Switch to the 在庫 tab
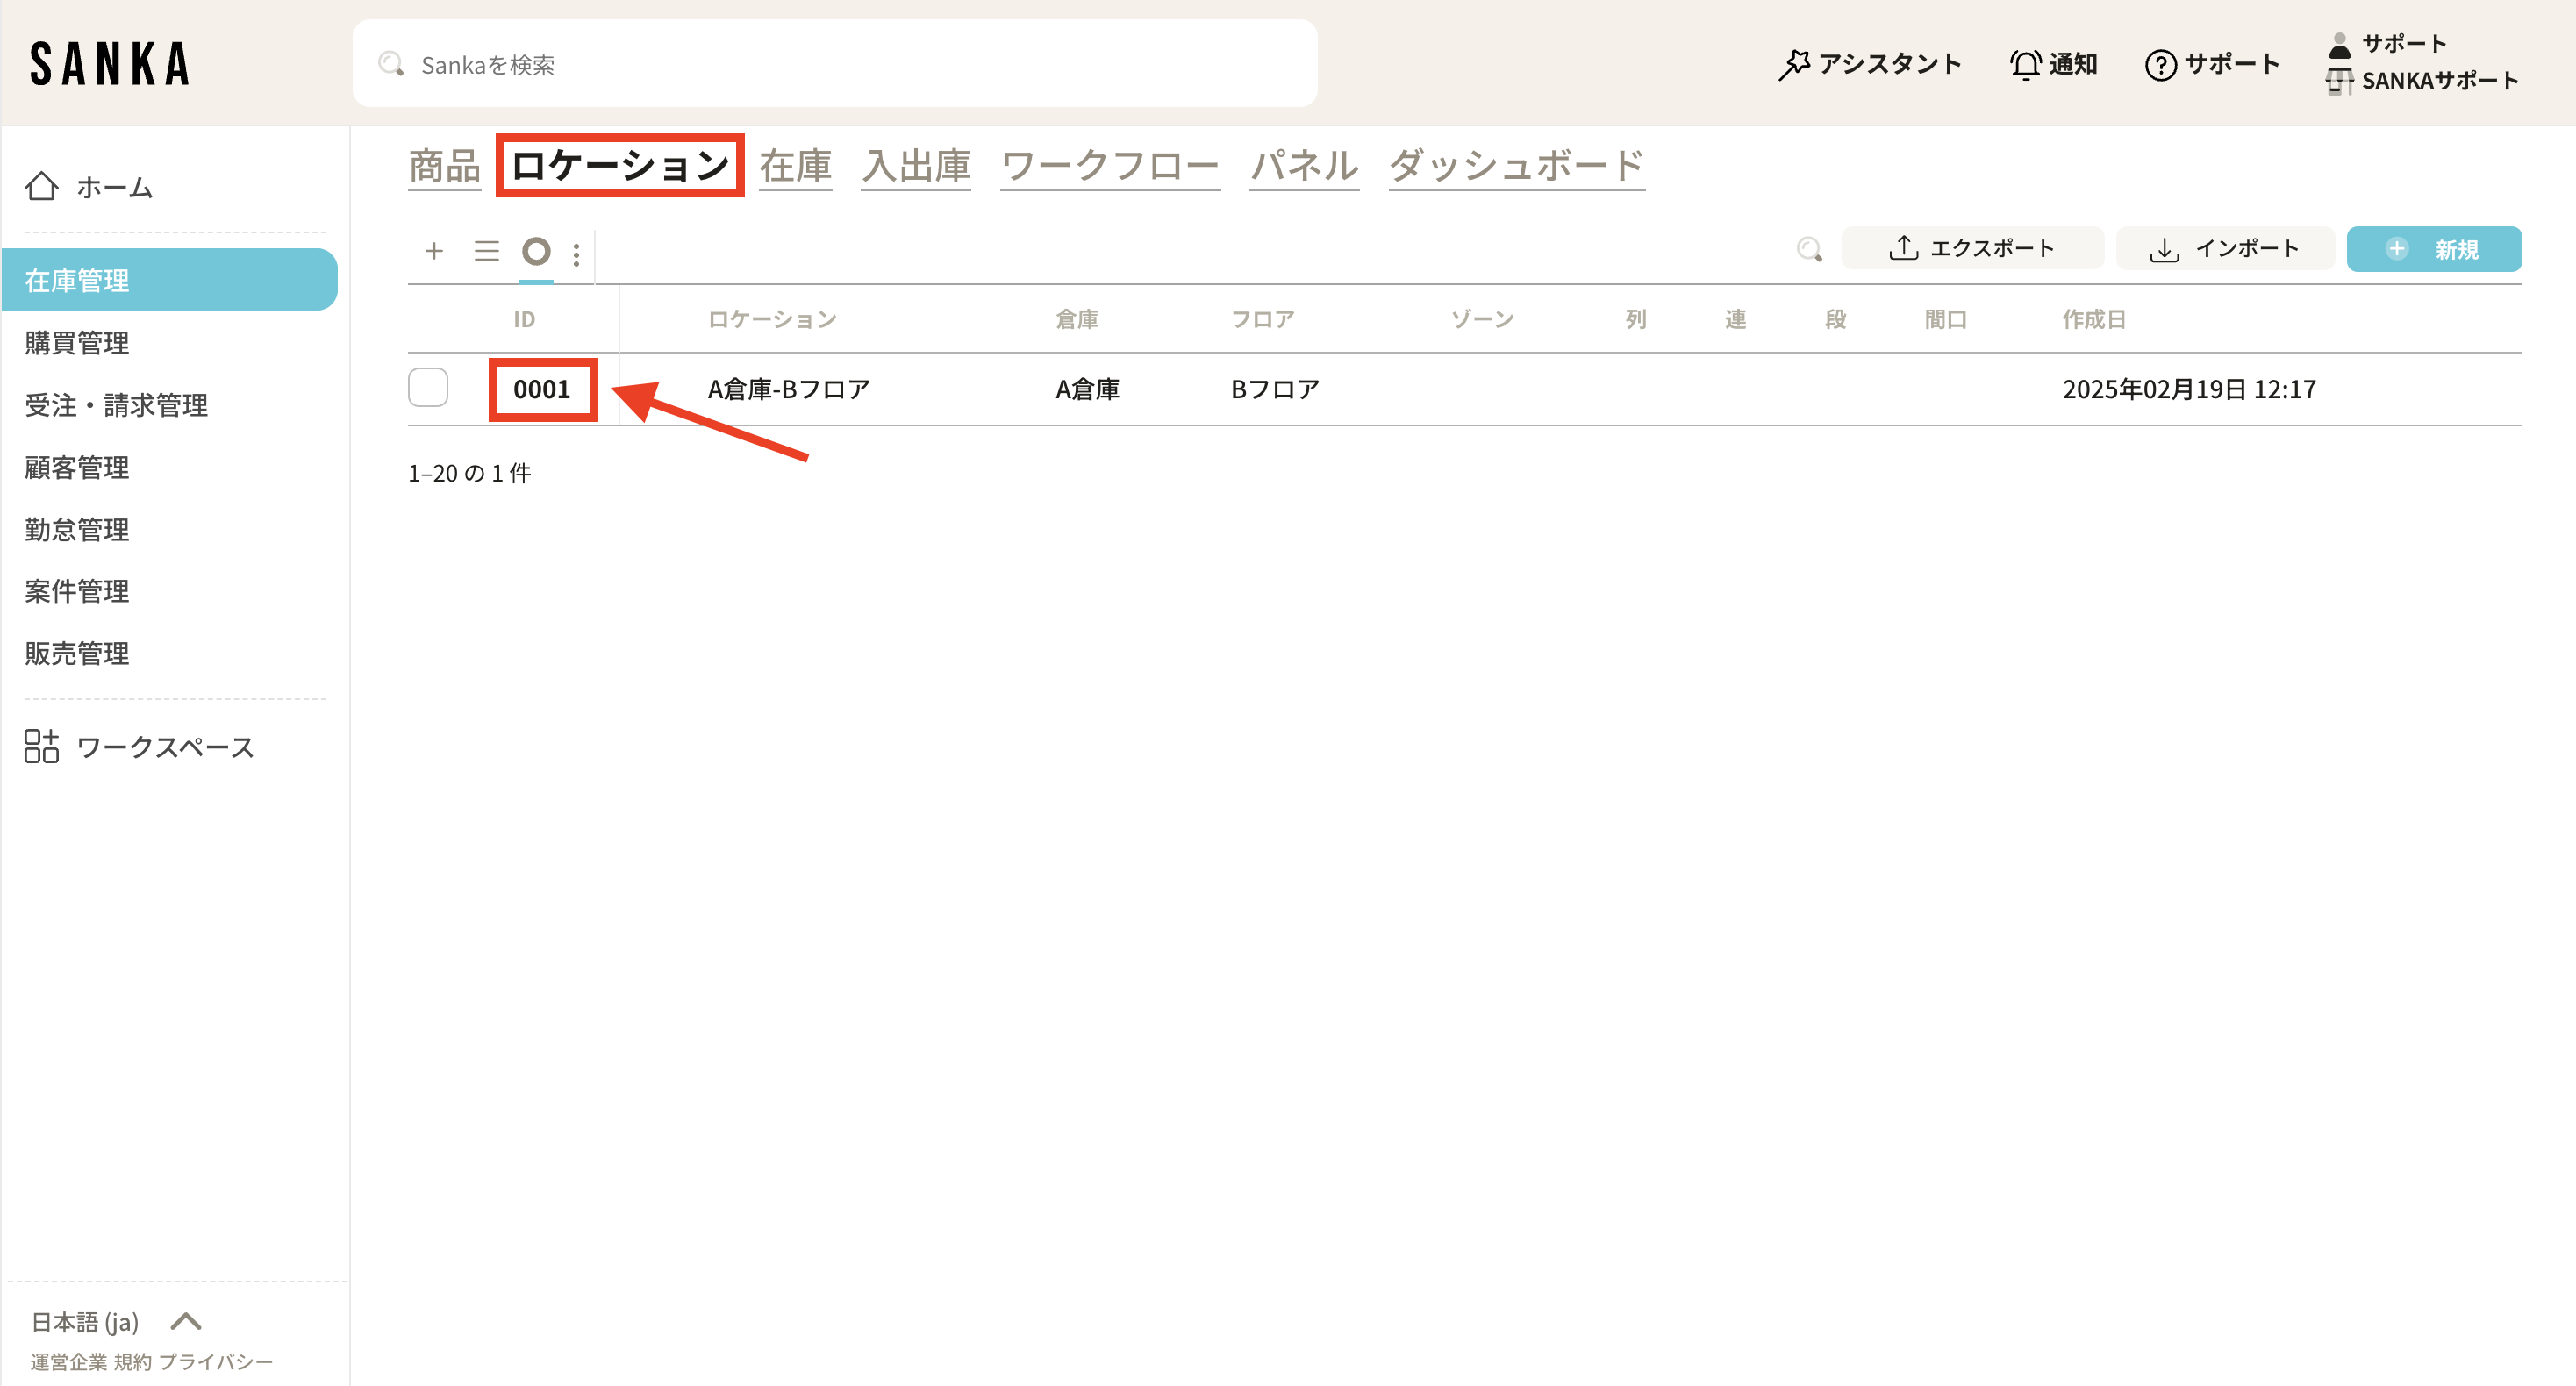 tap(795, 166)
